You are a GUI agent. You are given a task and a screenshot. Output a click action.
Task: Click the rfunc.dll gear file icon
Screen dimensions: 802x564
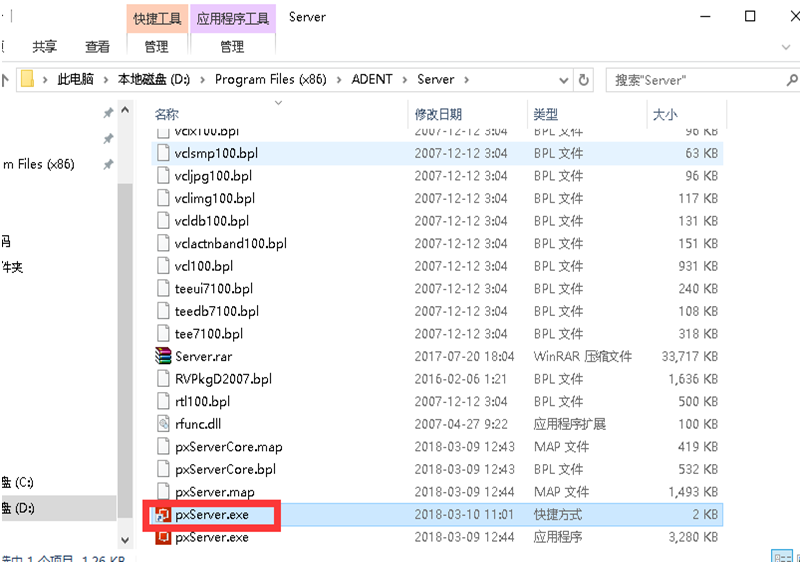pos(164,423)
